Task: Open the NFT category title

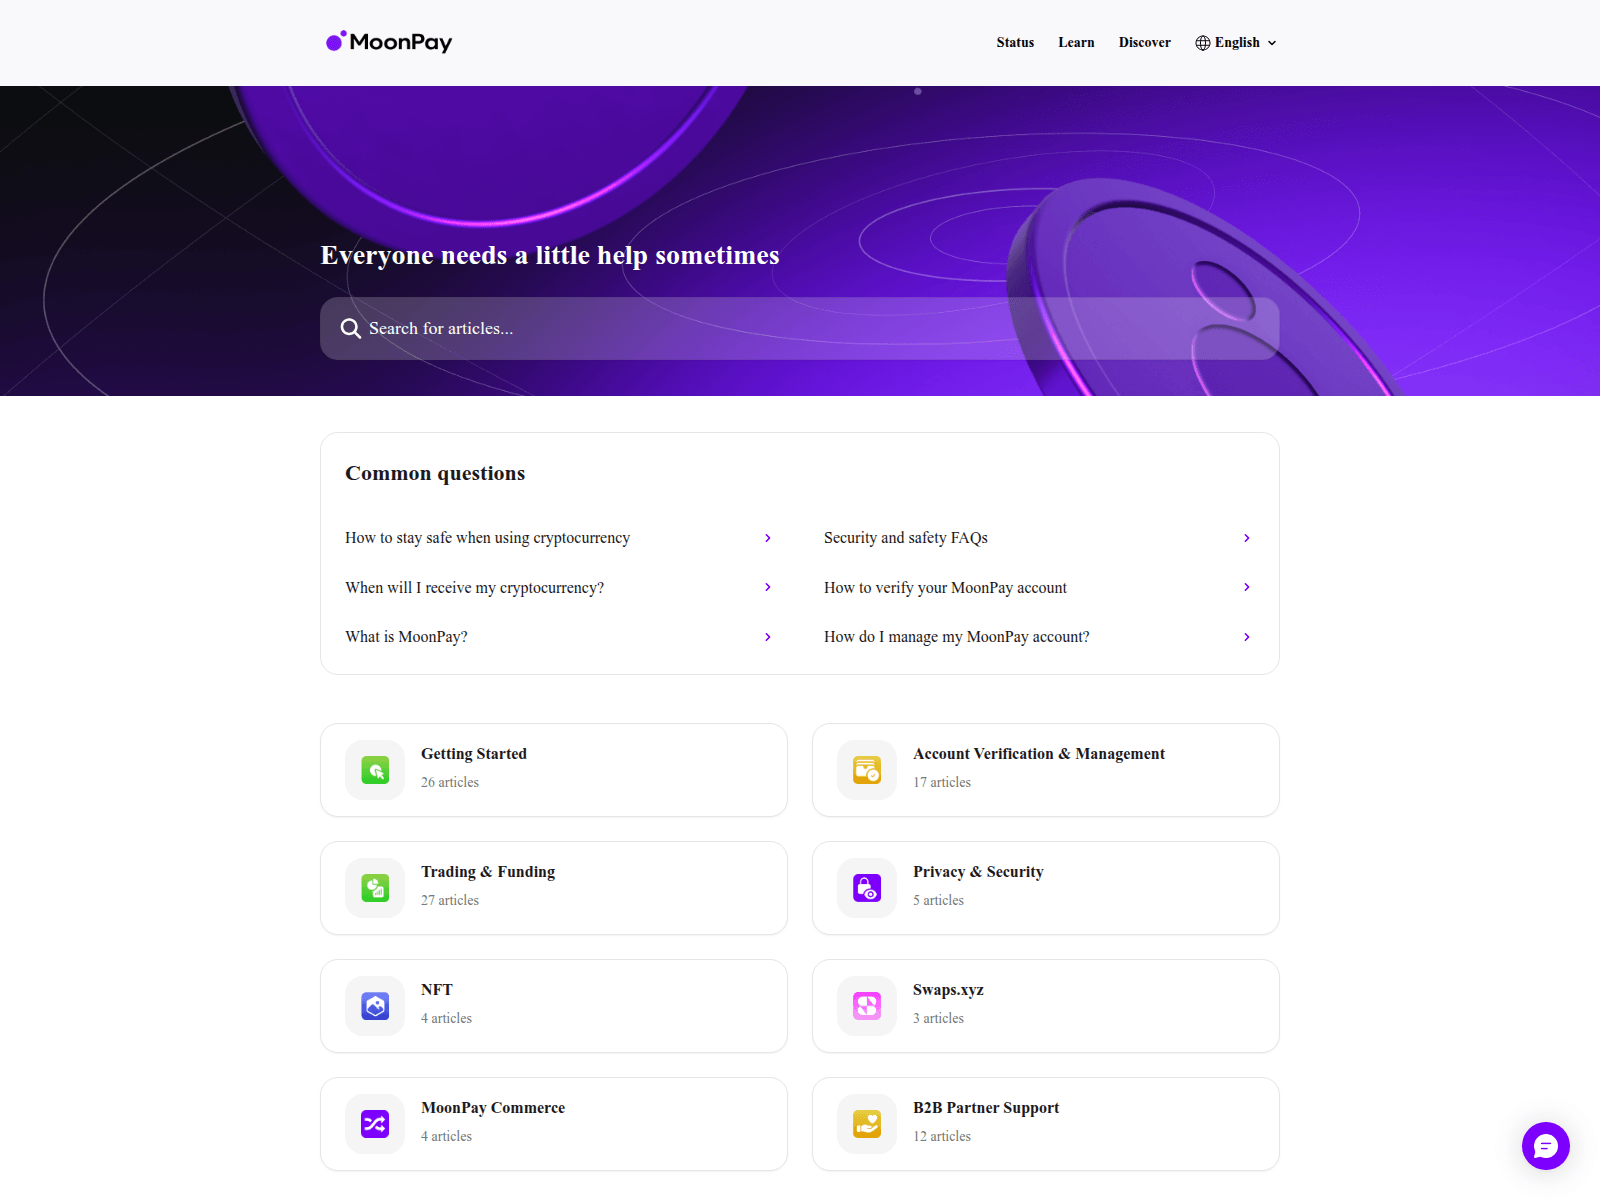Action: pos(437,990)
